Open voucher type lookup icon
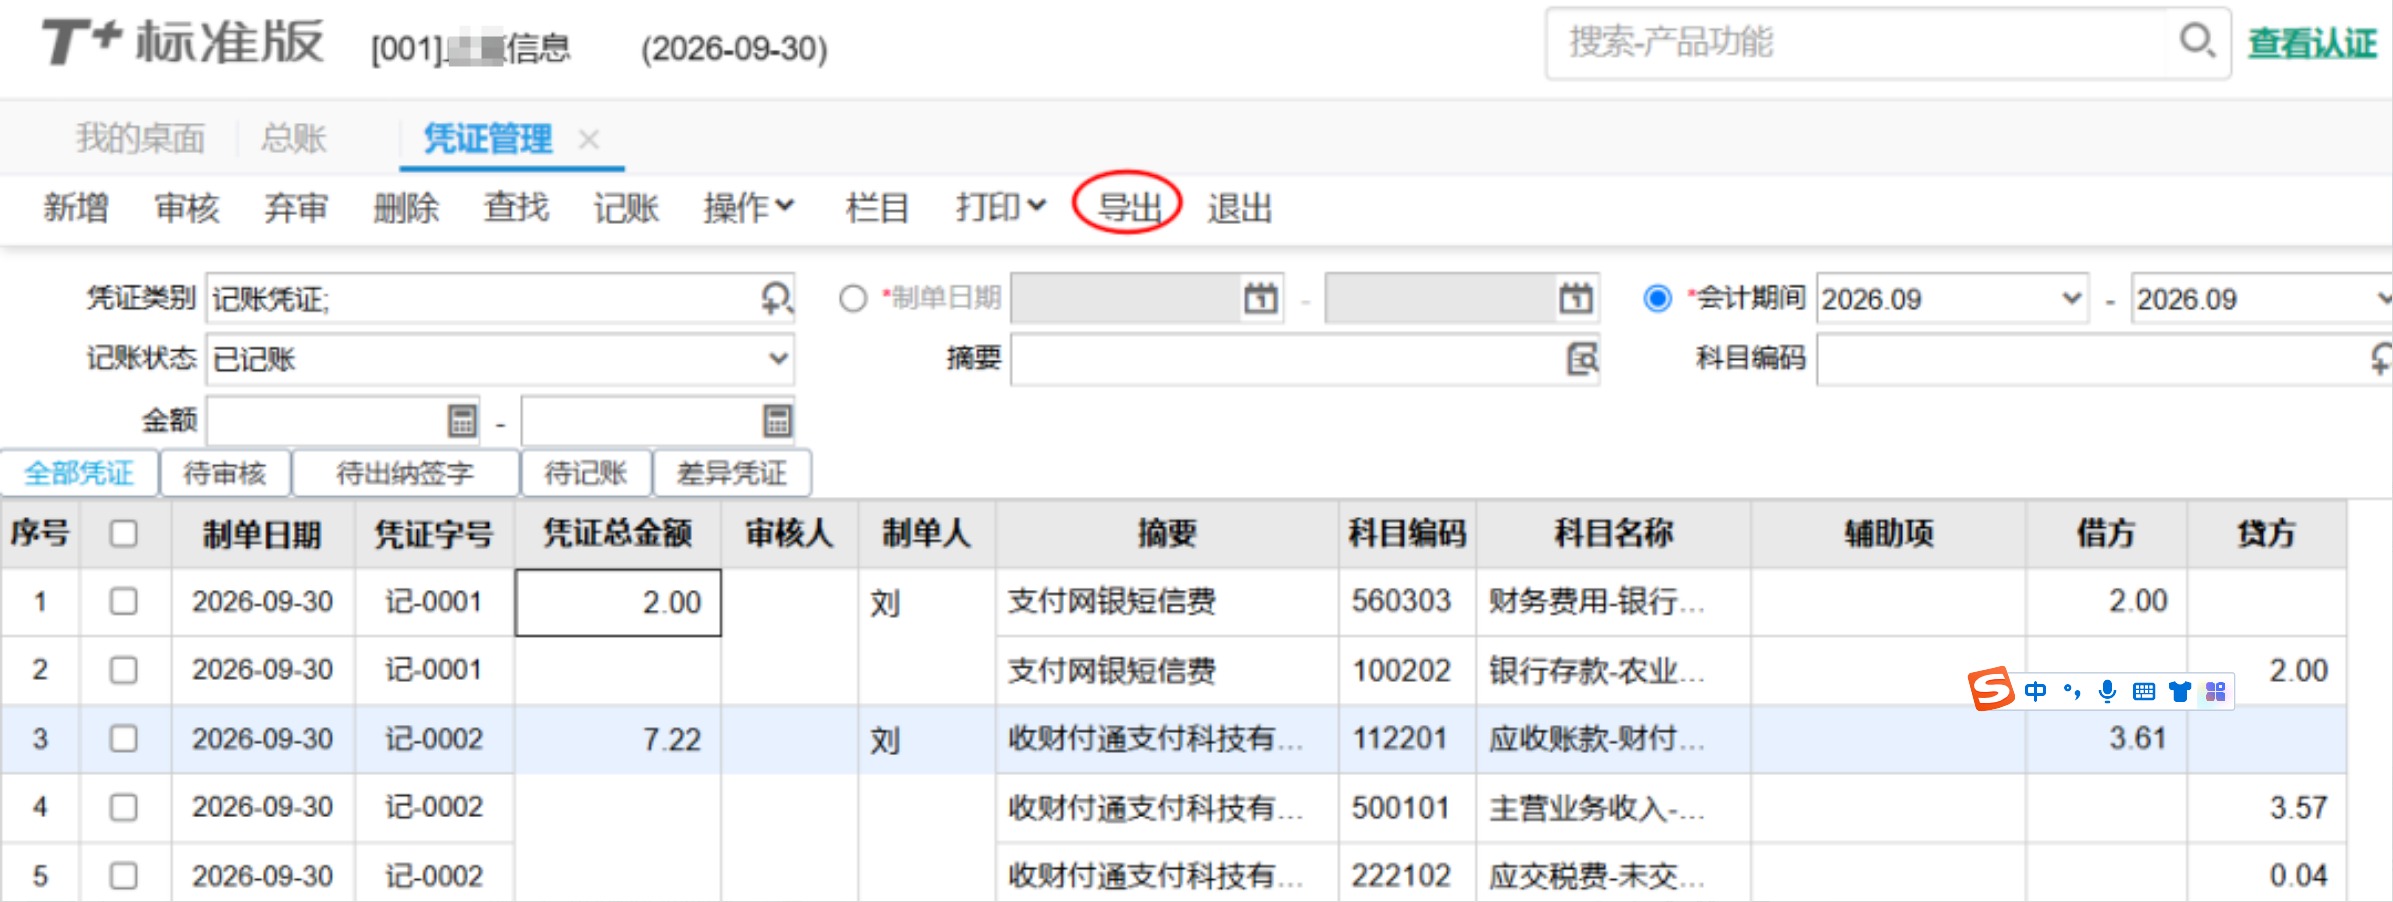2393x902 pixels. tap(777, 298)
